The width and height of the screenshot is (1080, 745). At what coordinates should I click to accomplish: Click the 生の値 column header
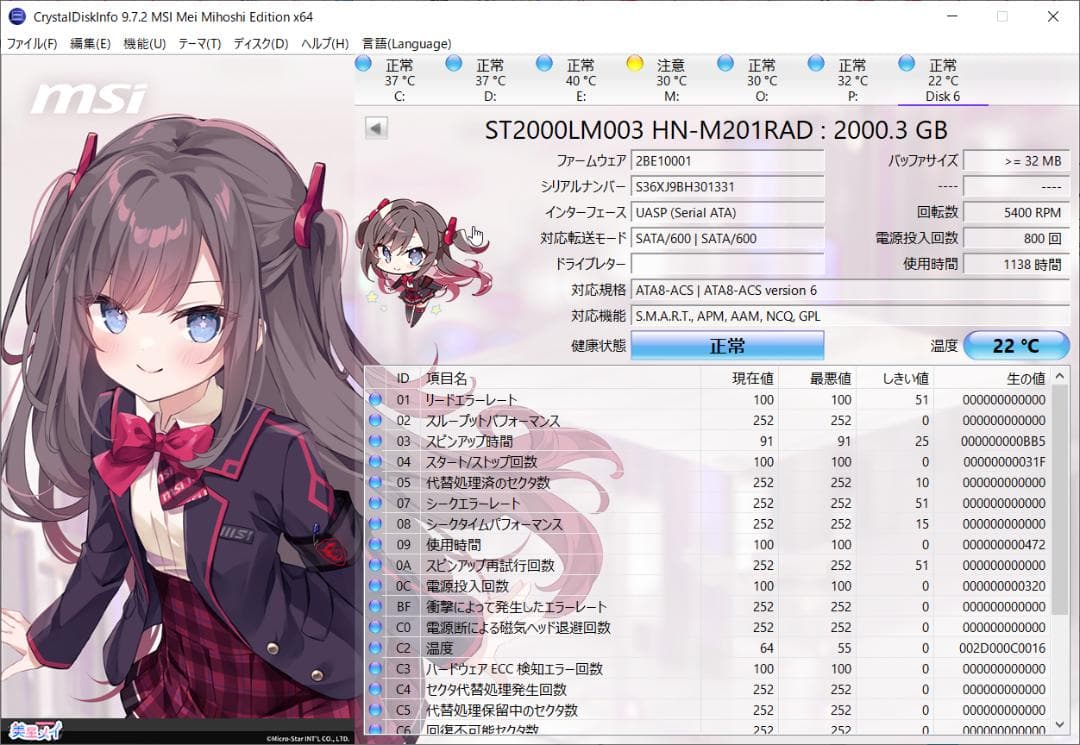coord(993,378)
